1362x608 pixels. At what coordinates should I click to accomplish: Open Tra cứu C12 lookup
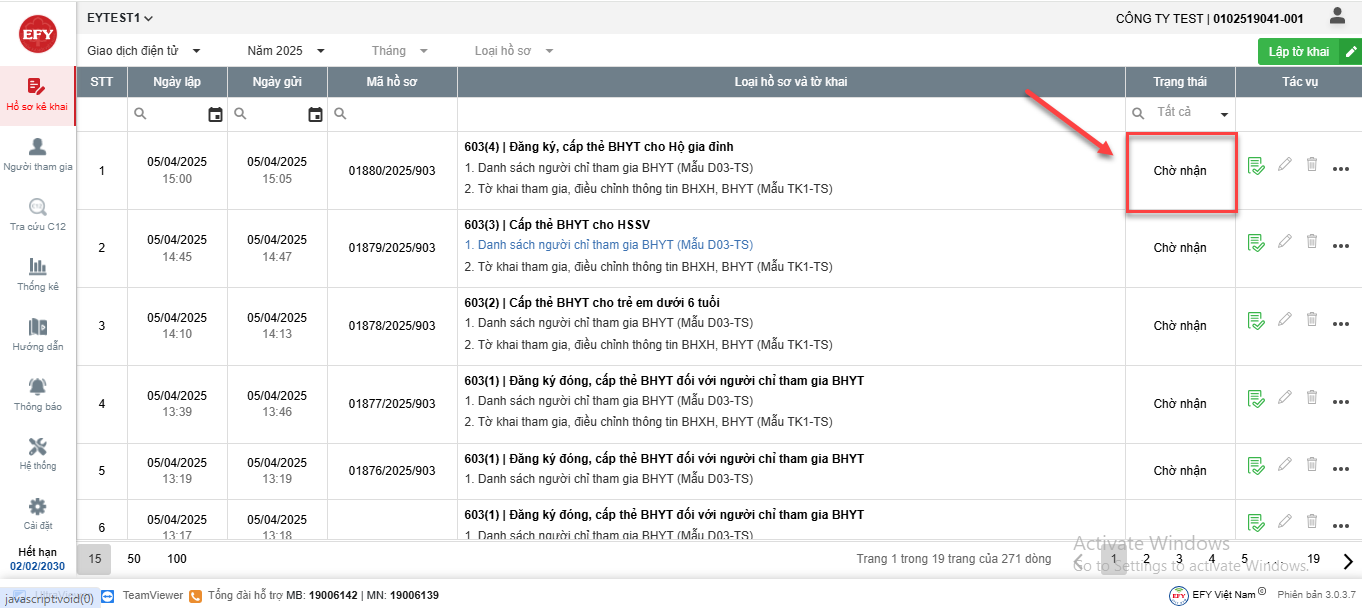tap(38, 214)
